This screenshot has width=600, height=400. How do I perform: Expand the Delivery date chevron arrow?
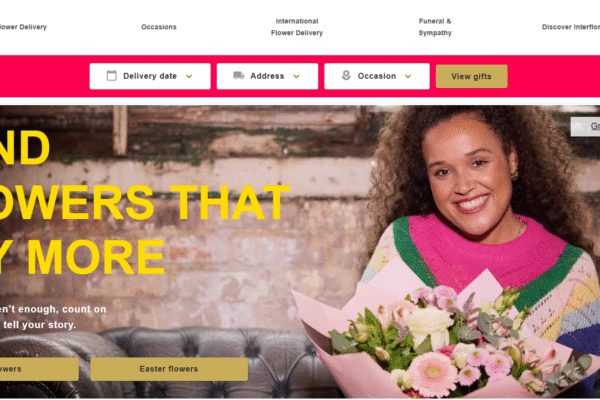[189, 76]
